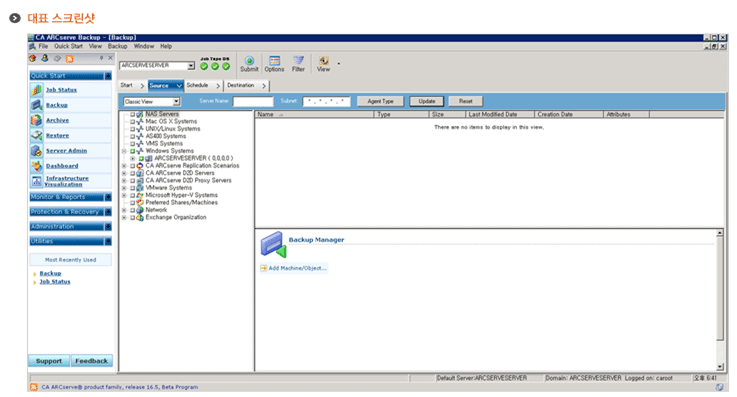Expand the Monitor & Reports section
Image resolution: width=737 pixels, height=397 pixels.
coord(108,197)
